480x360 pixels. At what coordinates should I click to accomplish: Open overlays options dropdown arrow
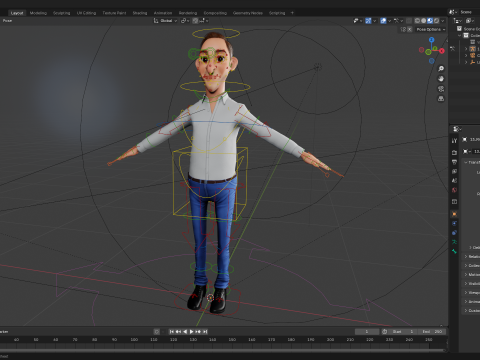(389, 21)
